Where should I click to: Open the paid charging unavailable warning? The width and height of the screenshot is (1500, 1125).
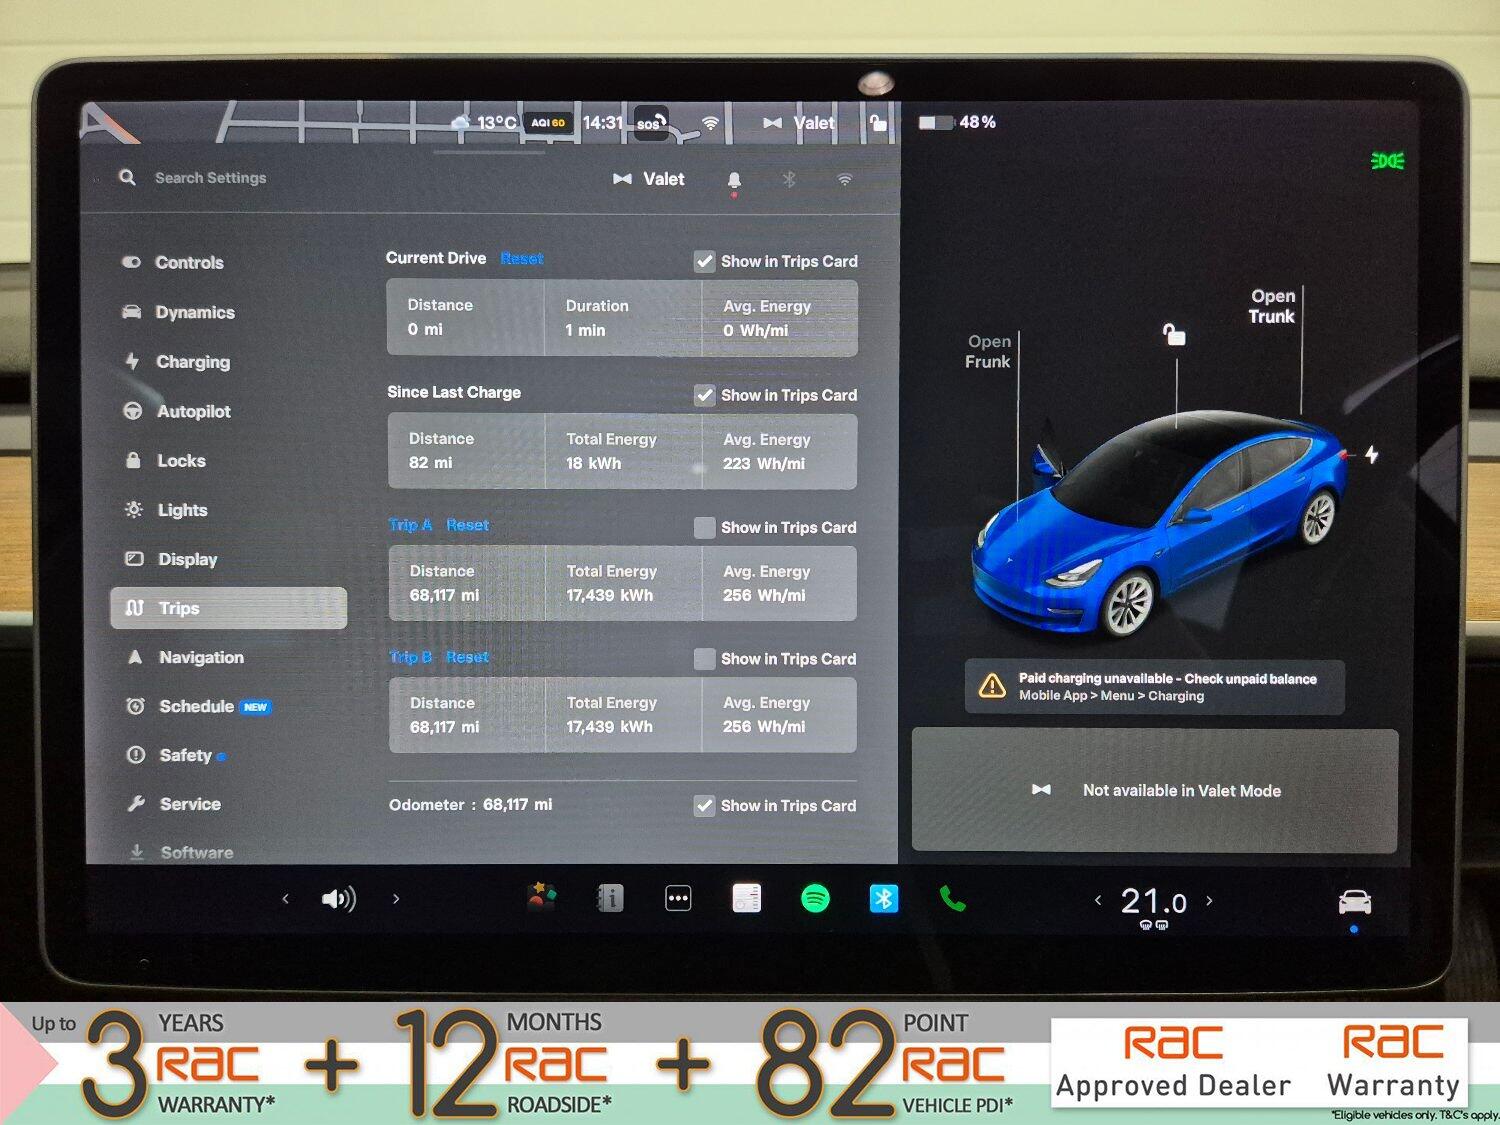tap(1154, 687)
